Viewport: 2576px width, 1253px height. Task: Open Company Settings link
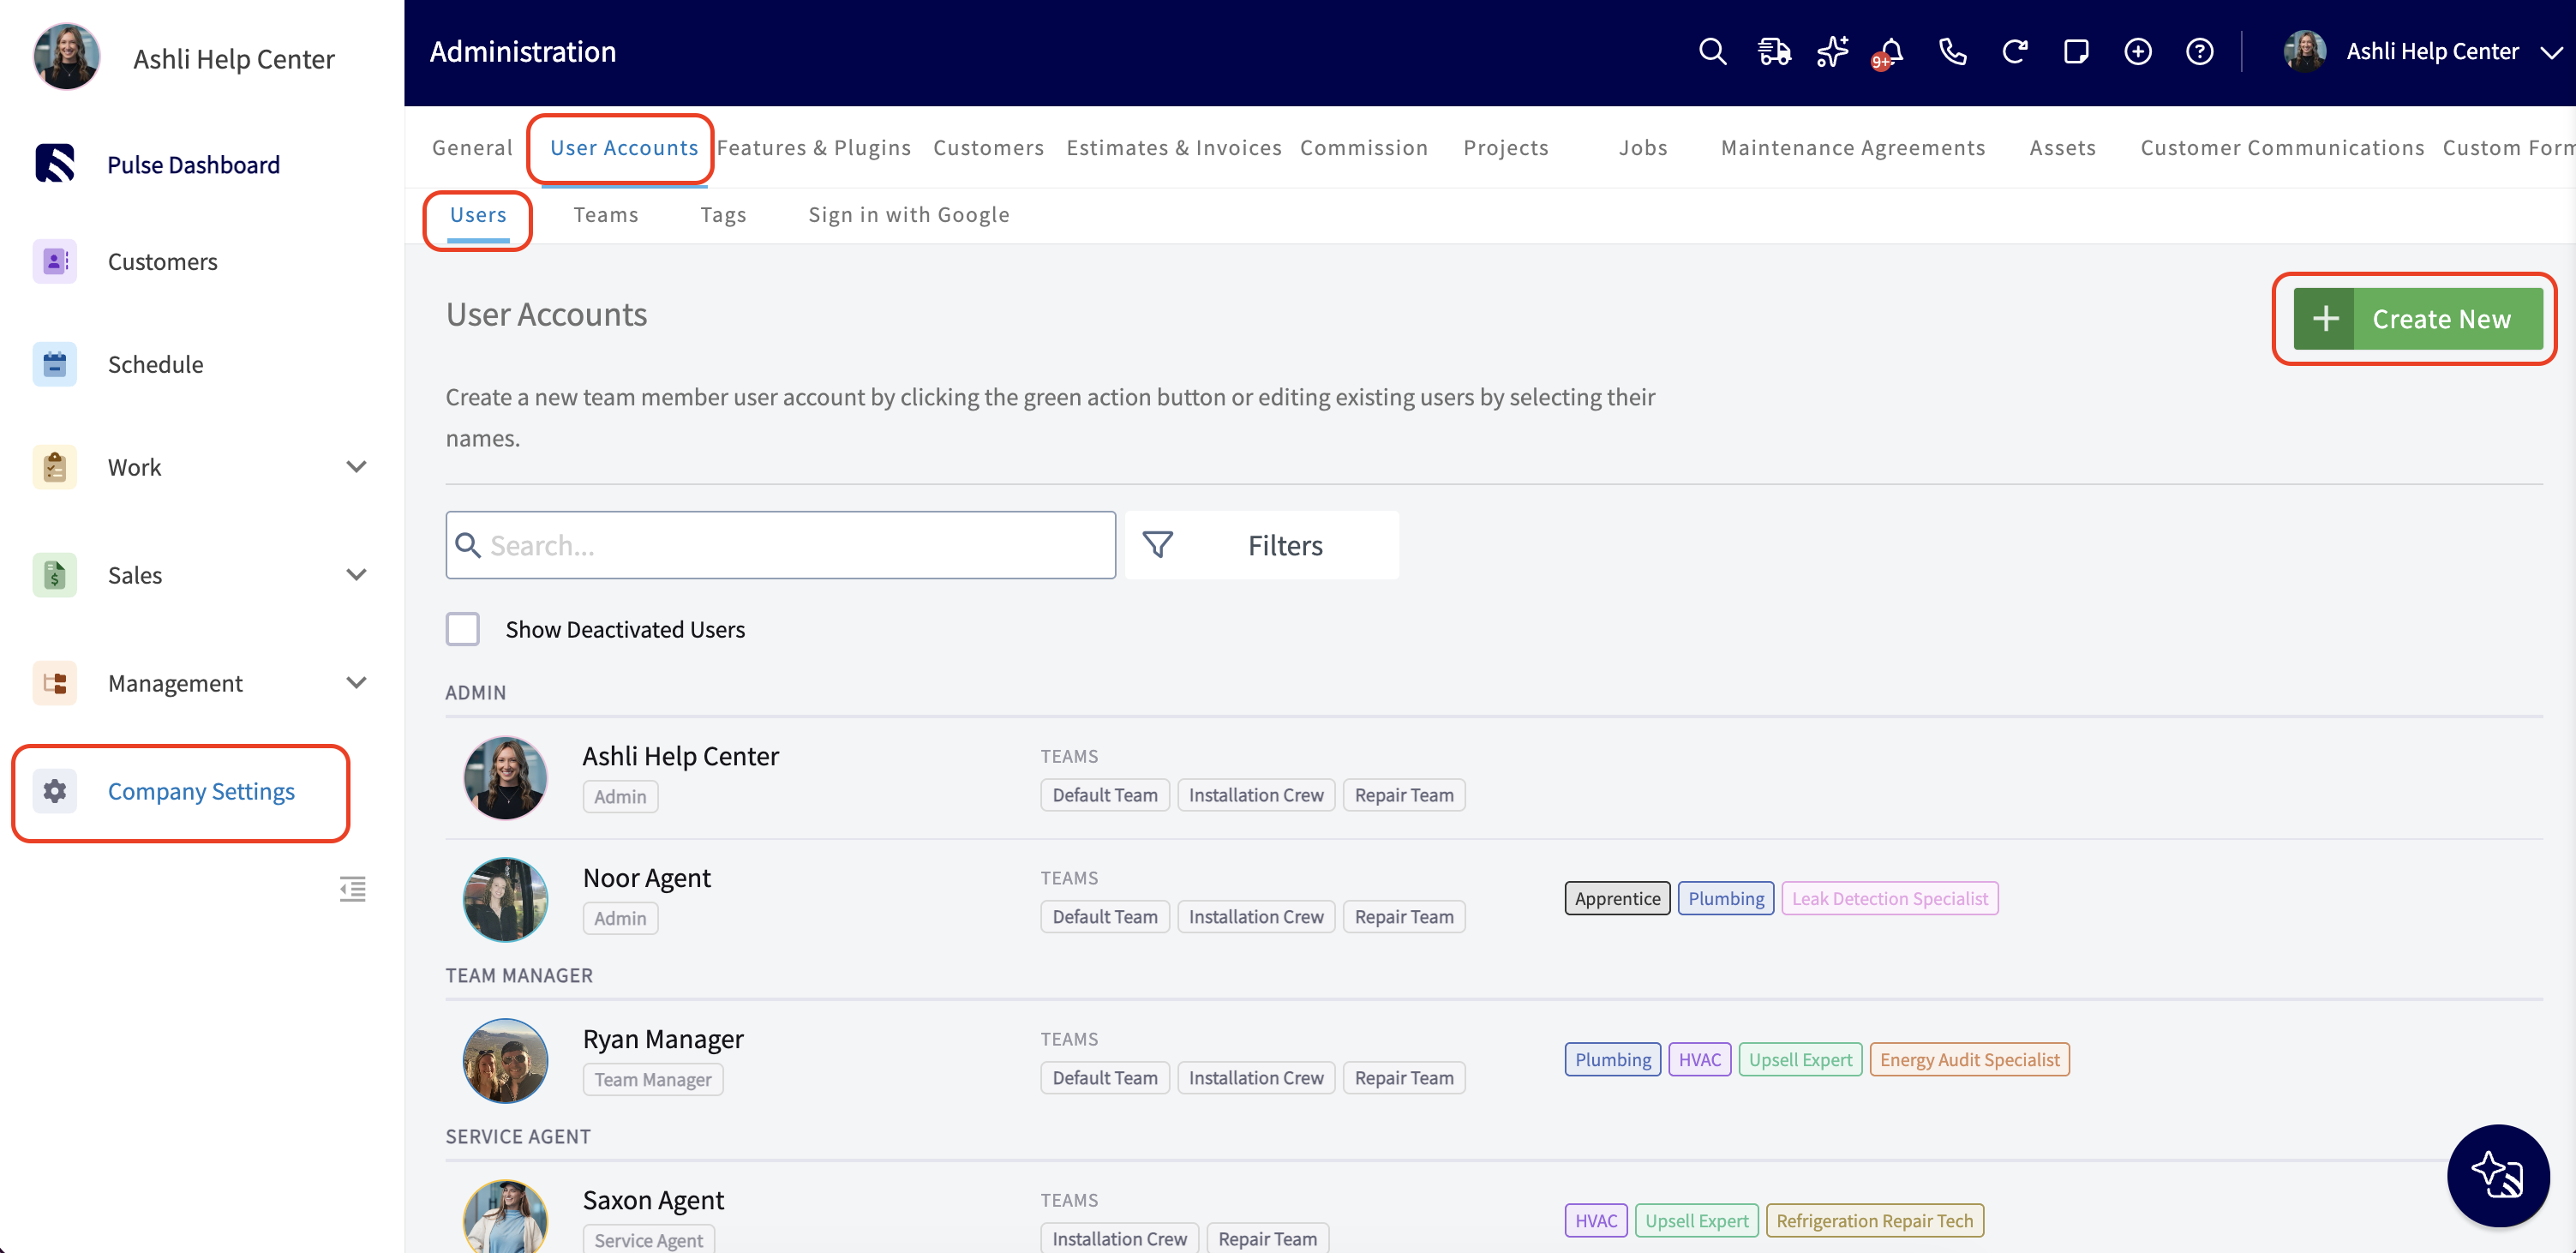click(201, 791)
